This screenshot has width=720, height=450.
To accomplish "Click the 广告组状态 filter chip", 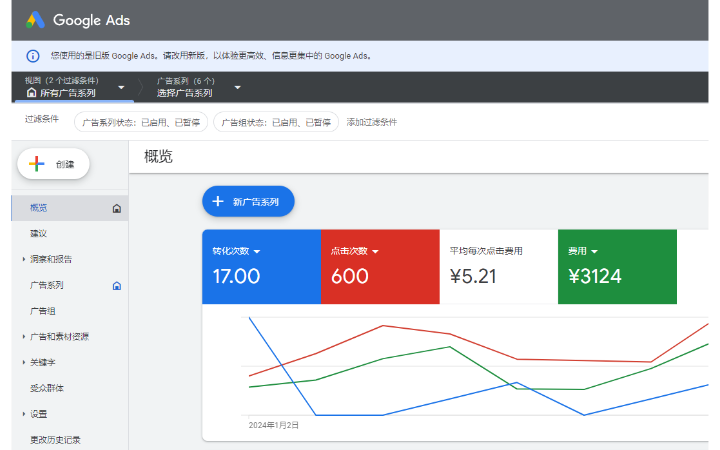I will (276, 122).
